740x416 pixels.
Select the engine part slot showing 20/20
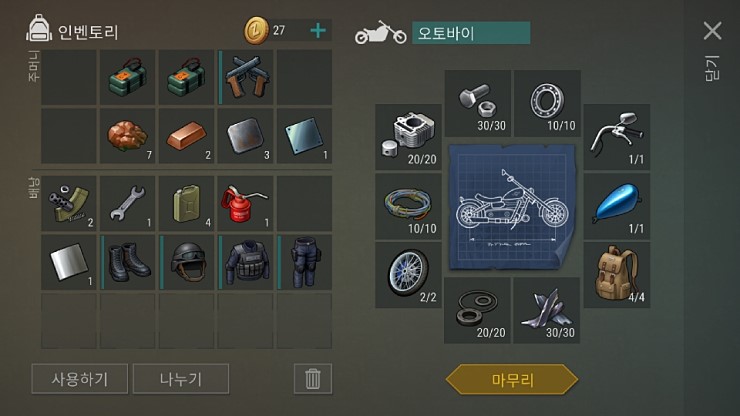click(x=408, y=137)
